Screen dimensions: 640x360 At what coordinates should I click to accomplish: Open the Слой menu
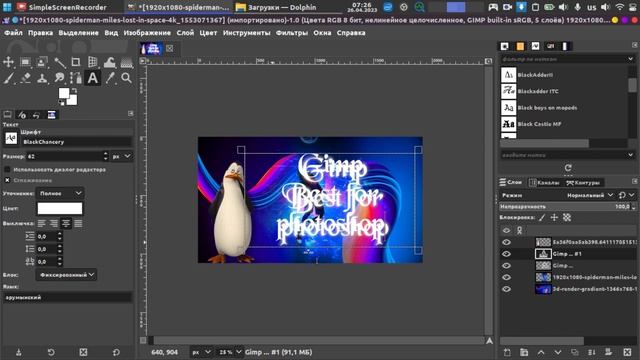(x=185, y=33)
